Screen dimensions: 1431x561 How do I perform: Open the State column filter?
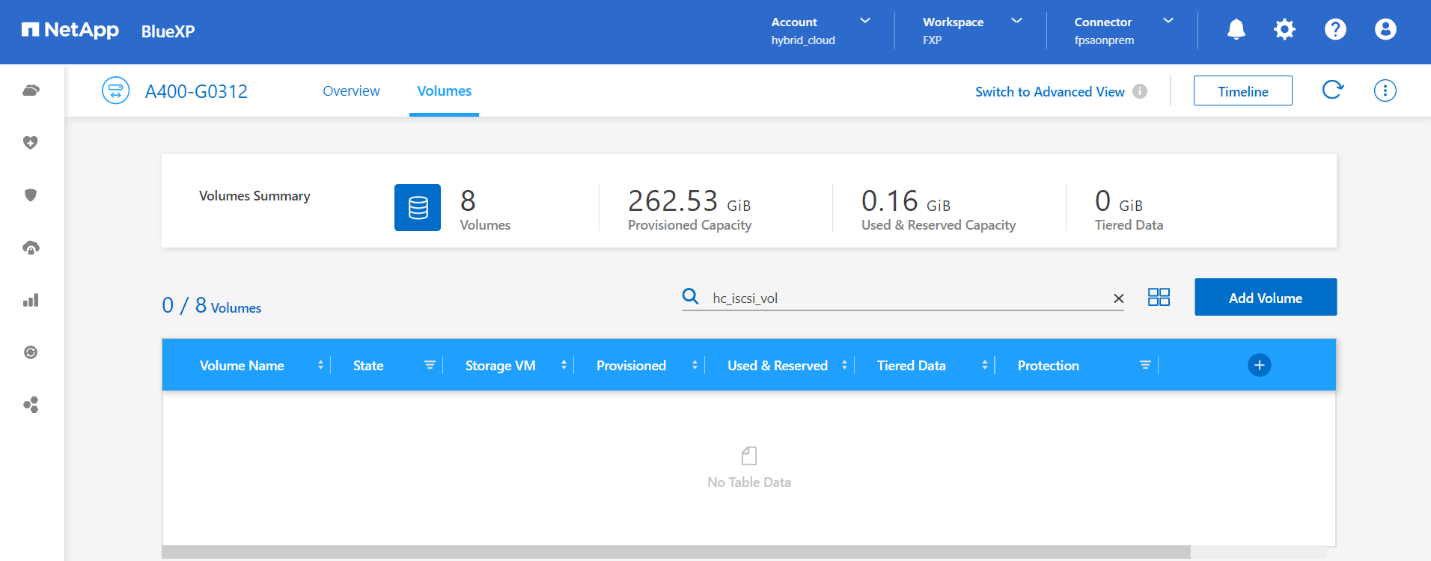click(x=430, y=366)
